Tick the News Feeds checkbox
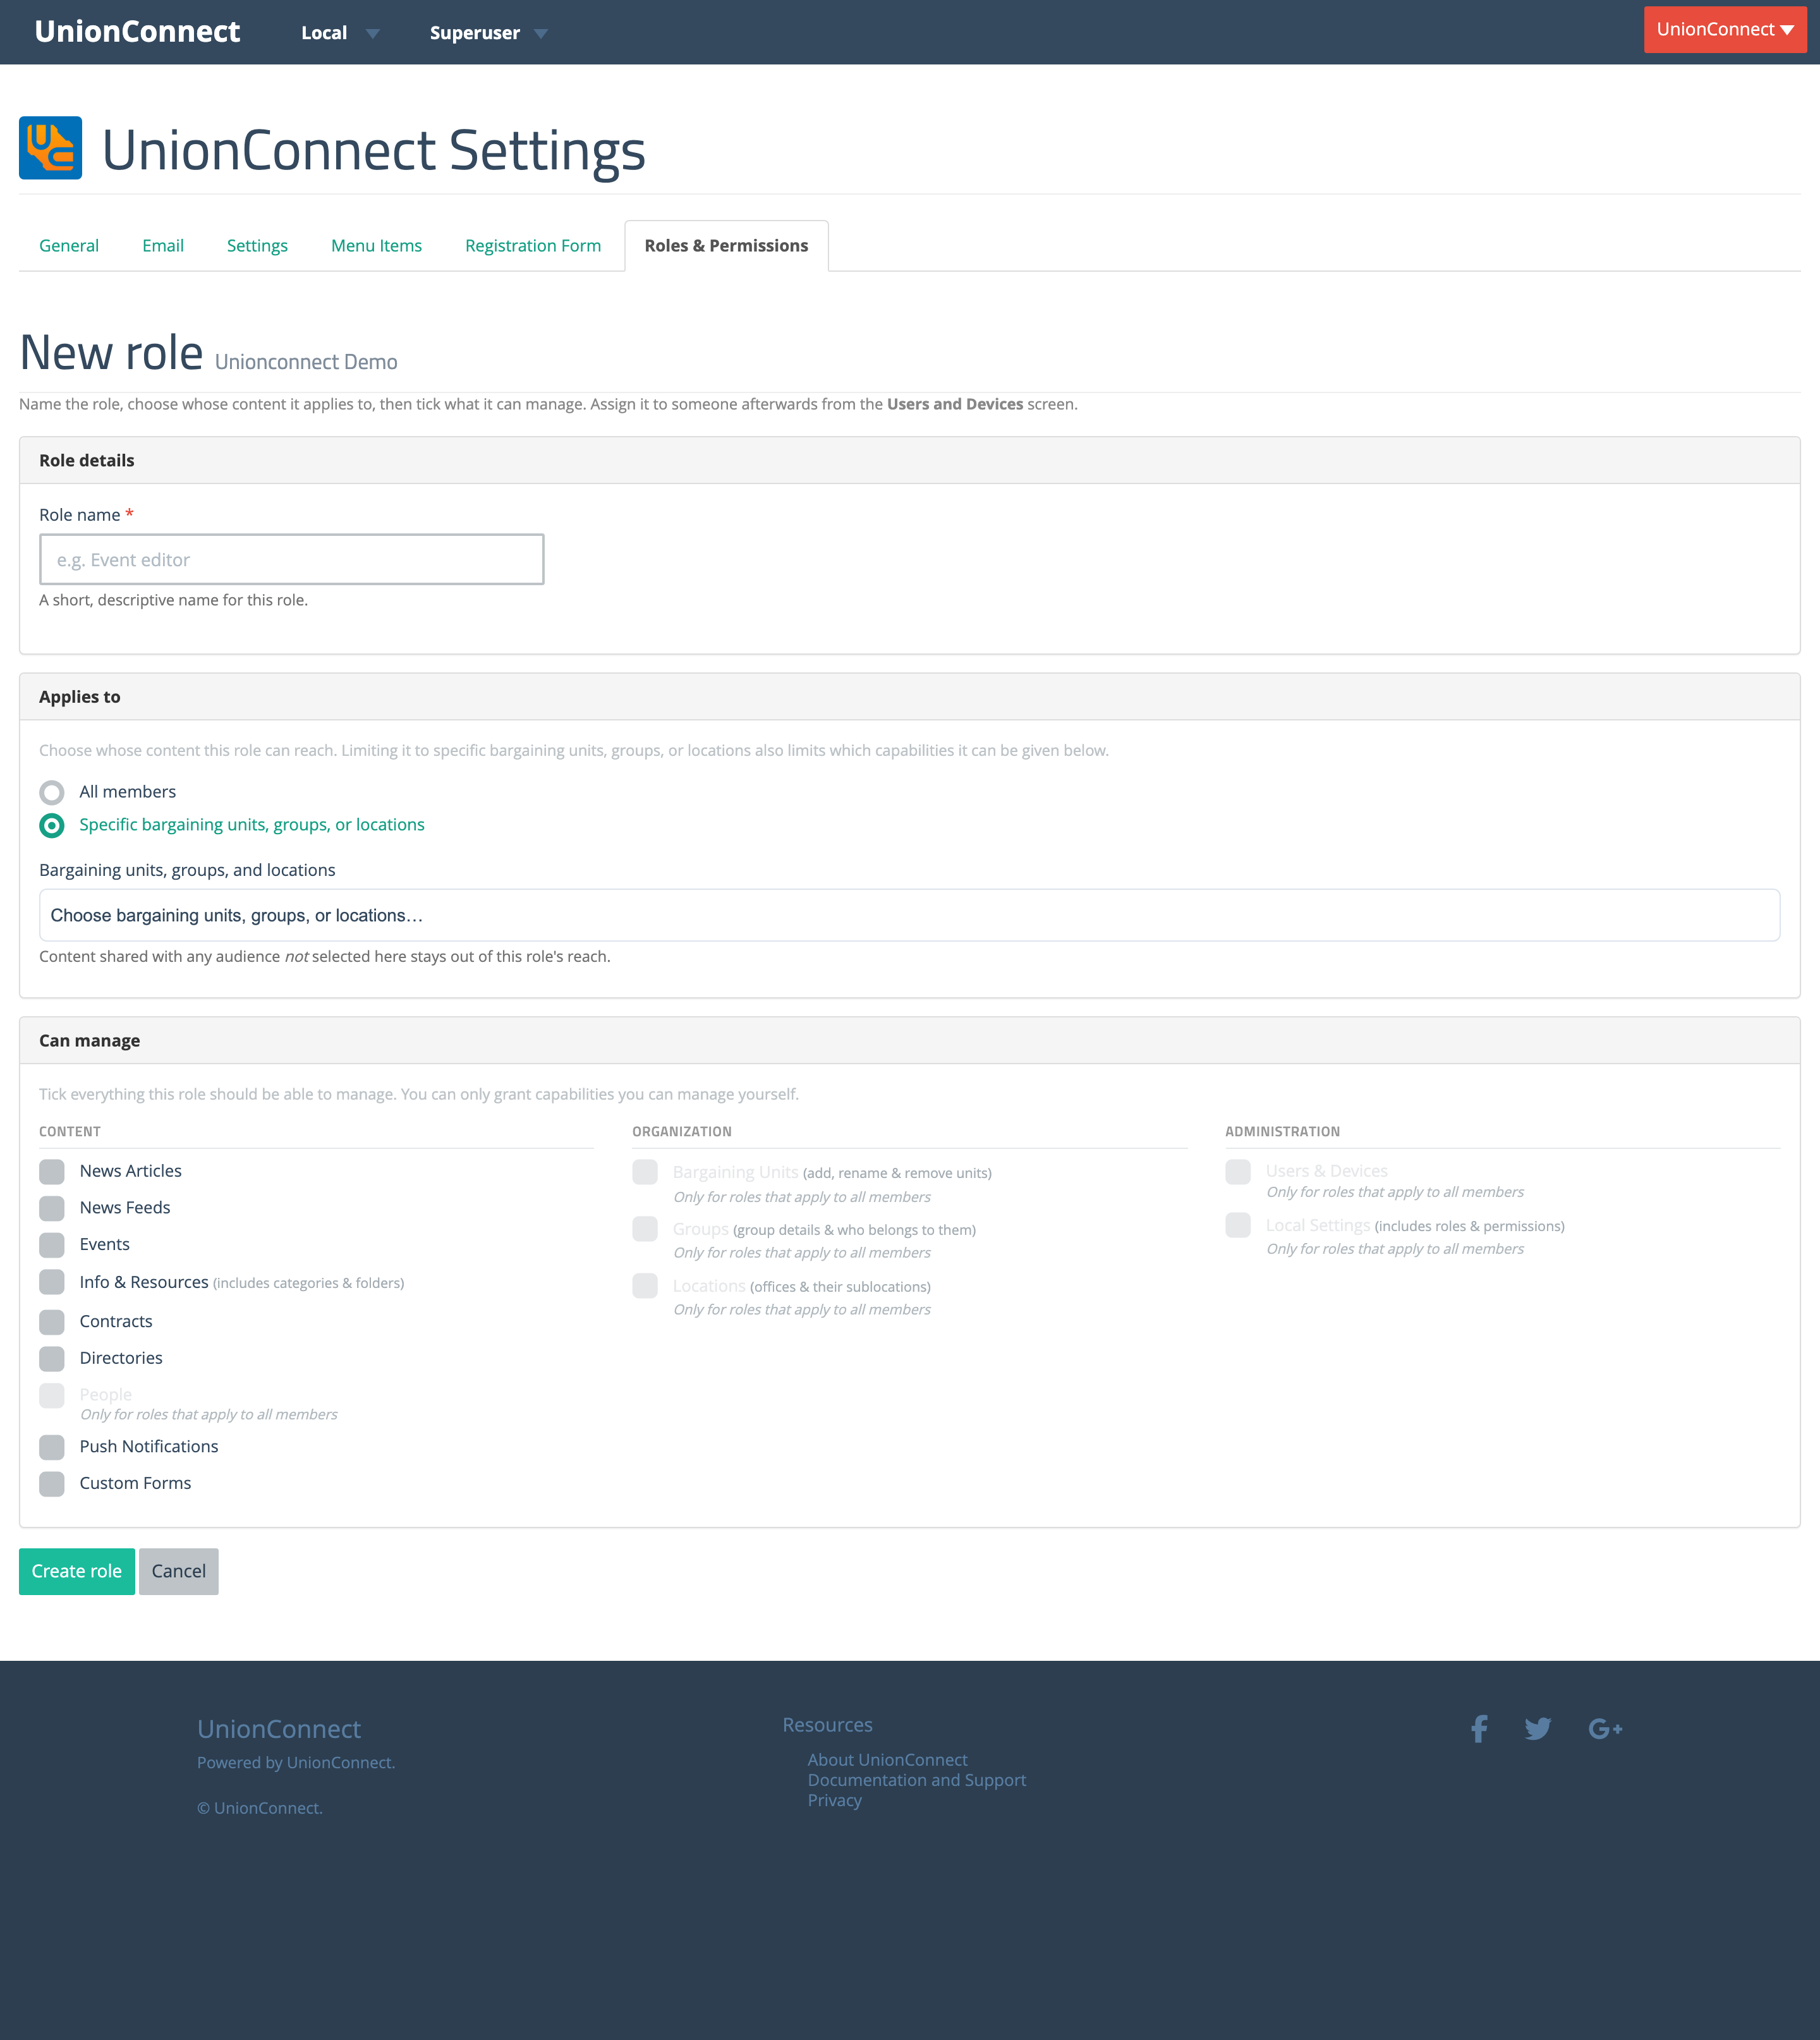The width and height of the screenshot is (1820, 2040). tap(52, 1209)
